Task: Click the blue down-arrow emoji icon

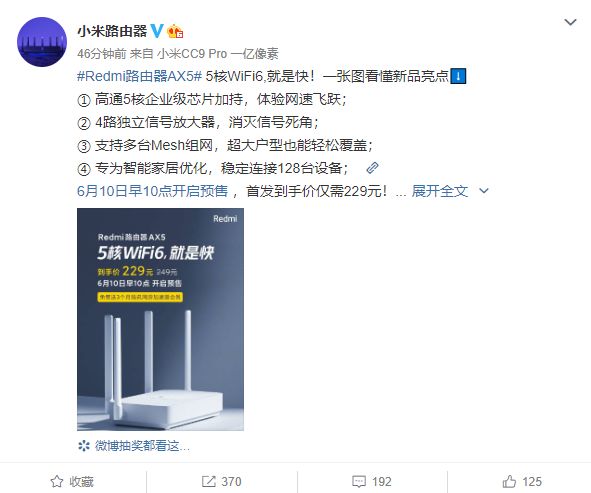Action: point(458,76)
